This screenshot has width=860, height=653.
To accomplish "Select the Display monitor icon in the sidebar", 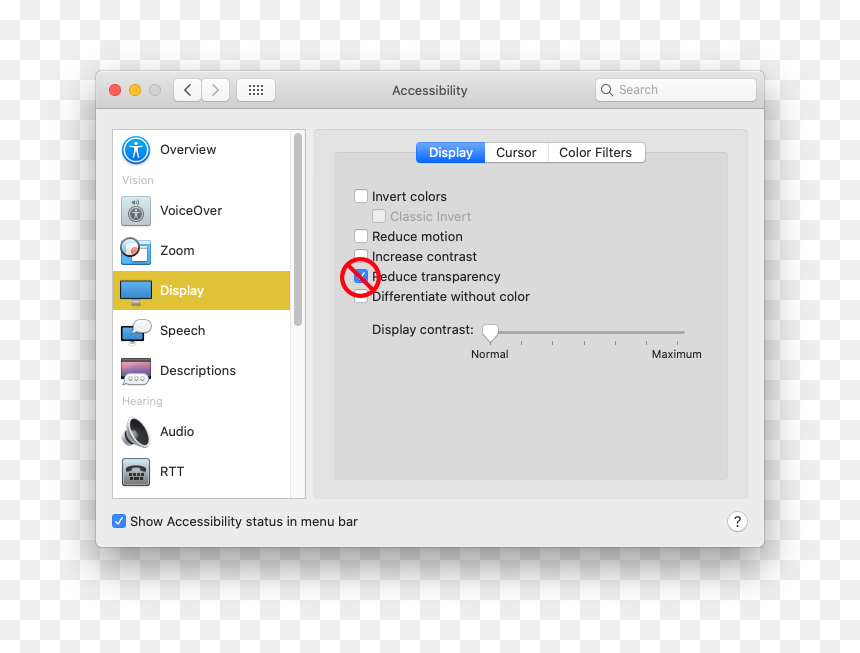I will click(x=135, y=291).
